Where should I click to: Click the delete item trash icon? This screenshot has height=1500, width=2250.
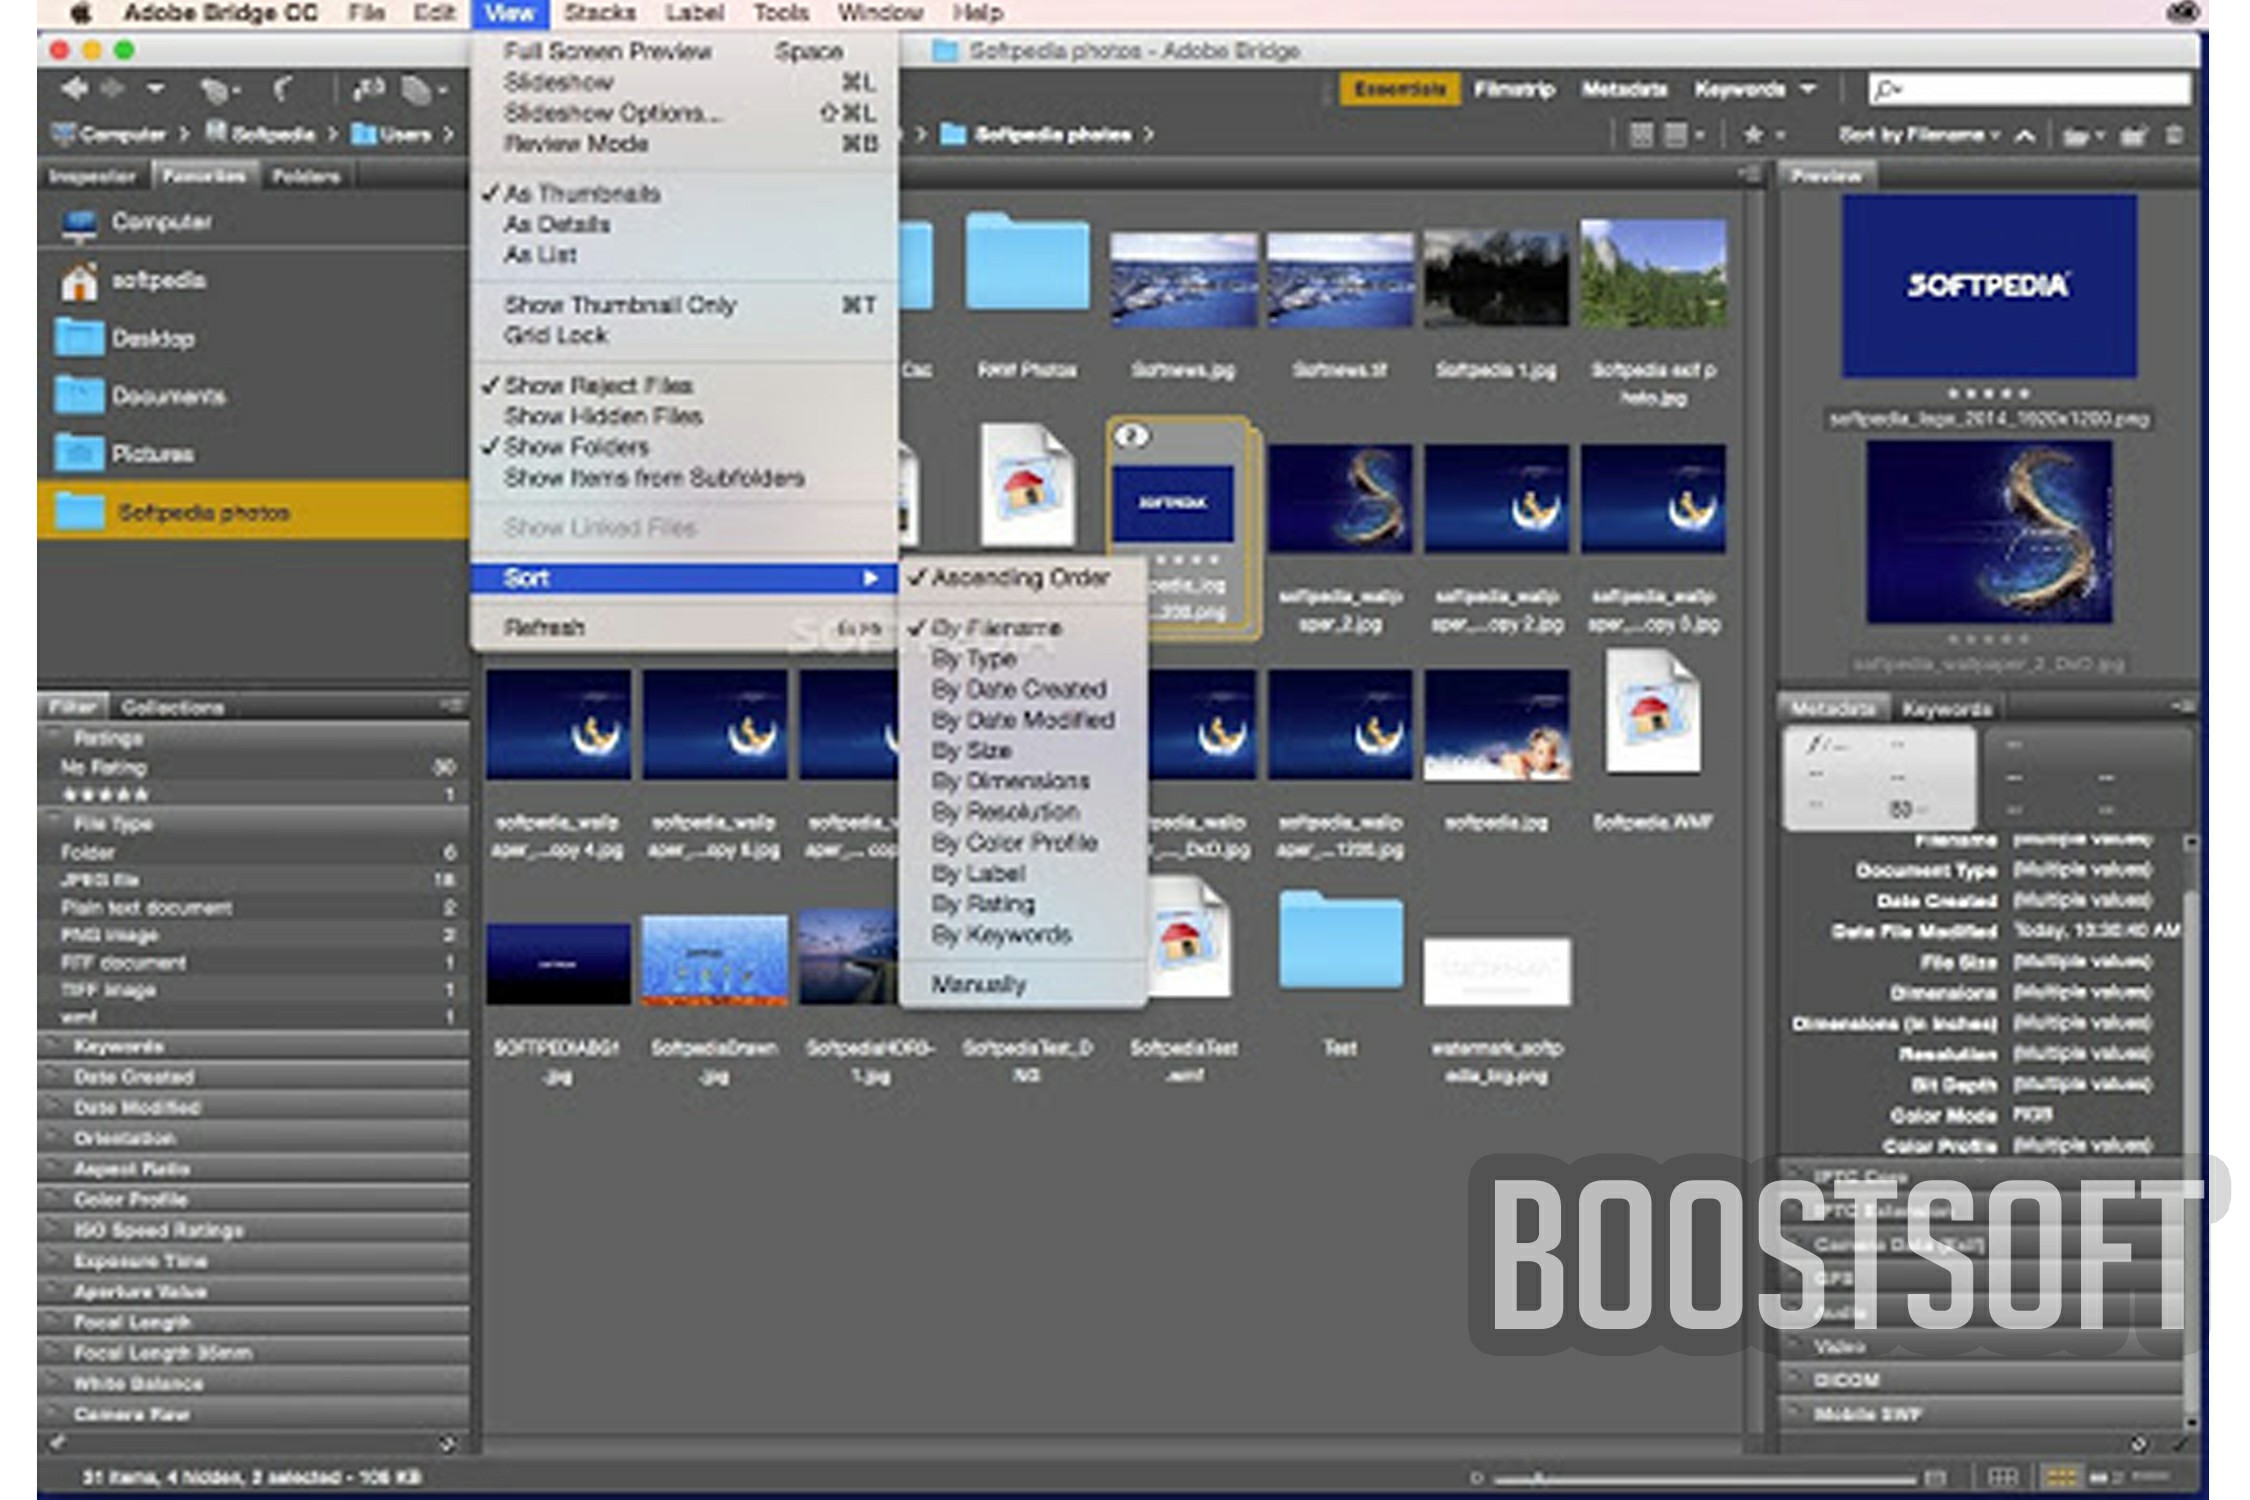2174,135
